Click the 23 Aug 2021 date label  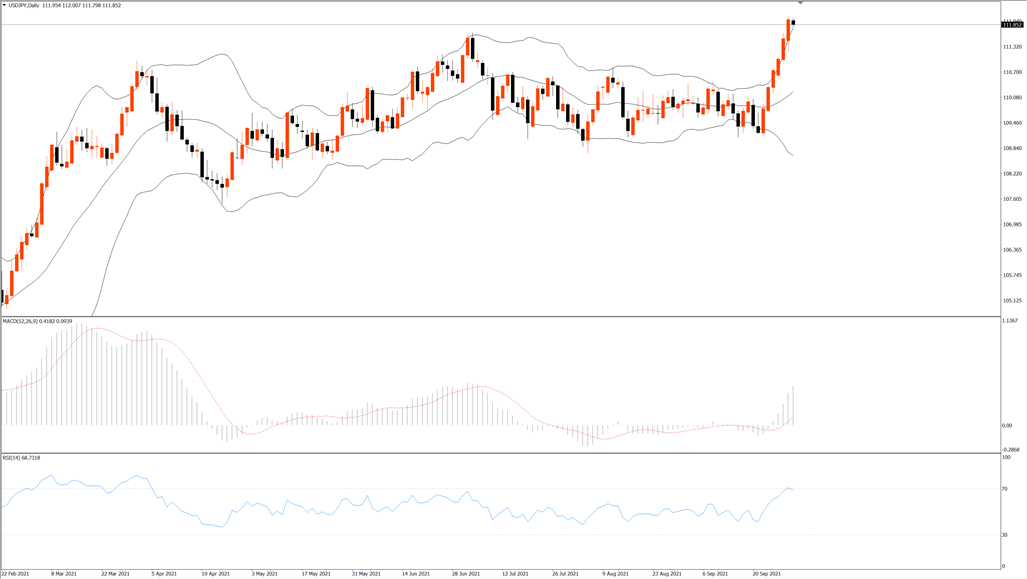[x=665, y=574]
